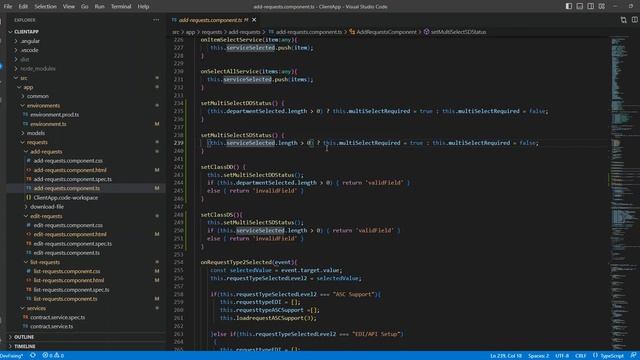
Task: Open Problems via errors and warnings count
Action: click(53, 356)
